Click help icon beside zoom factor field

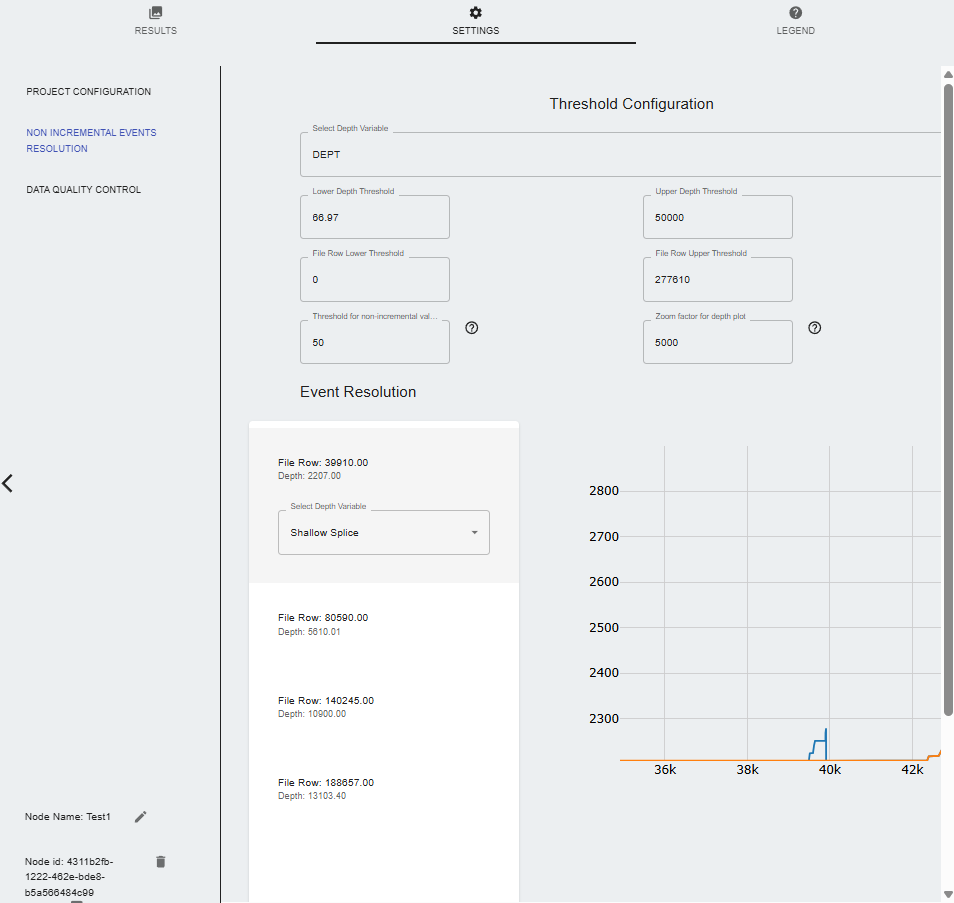click(x=815, y=328)
